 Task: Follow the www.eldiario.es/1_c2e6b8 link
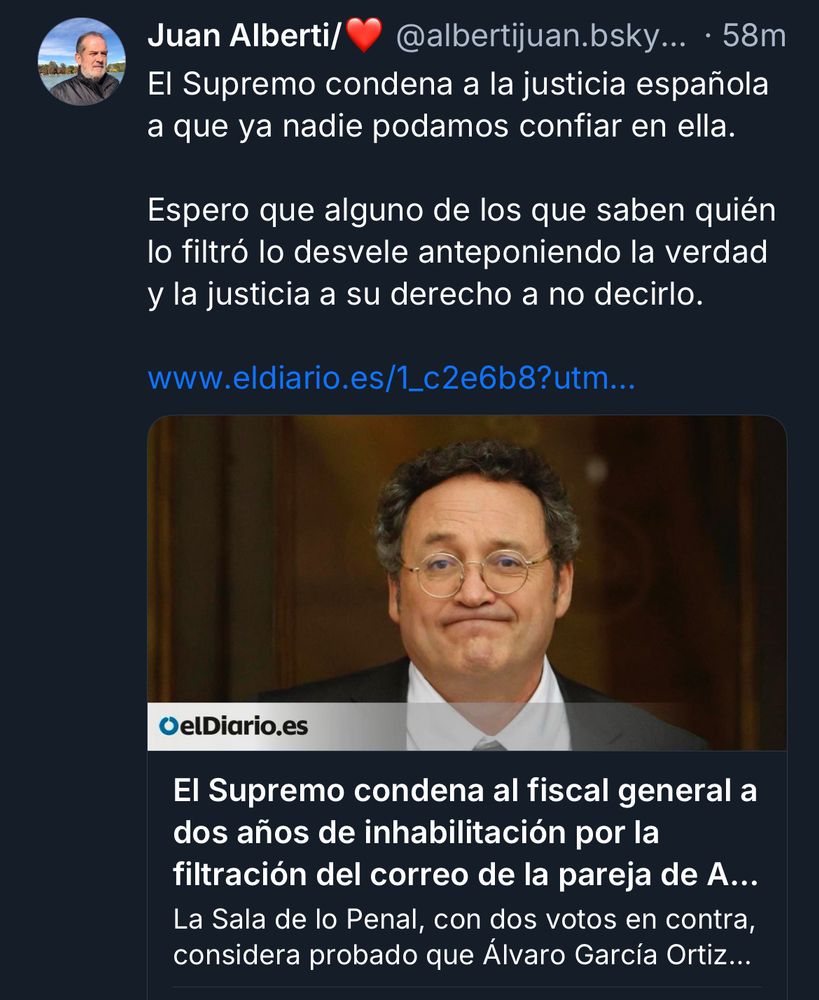point(392,378)
